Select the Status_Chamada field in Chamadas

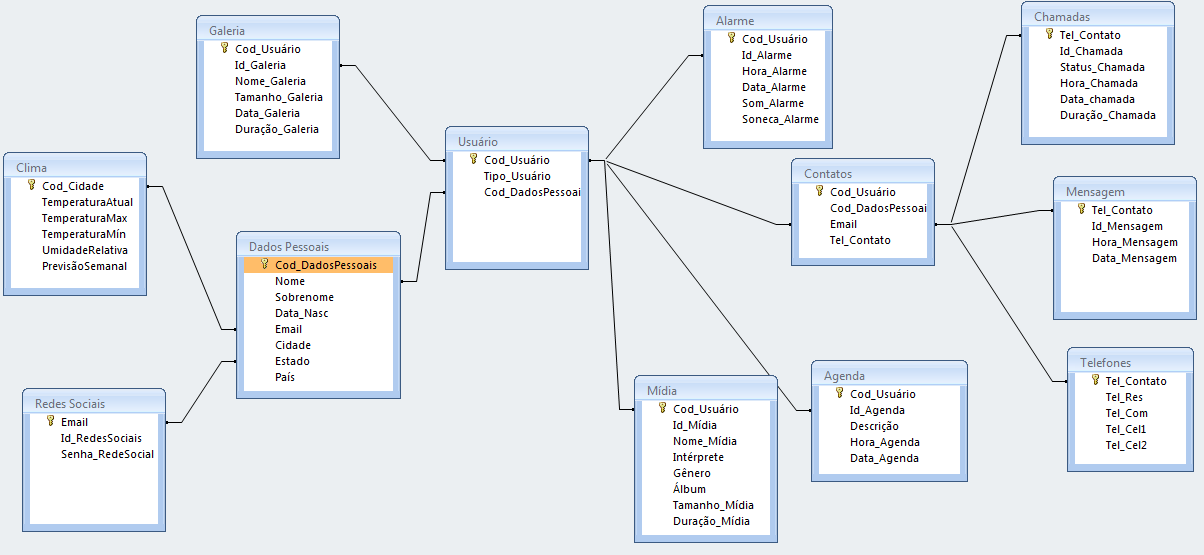(x=1102, y=67)
